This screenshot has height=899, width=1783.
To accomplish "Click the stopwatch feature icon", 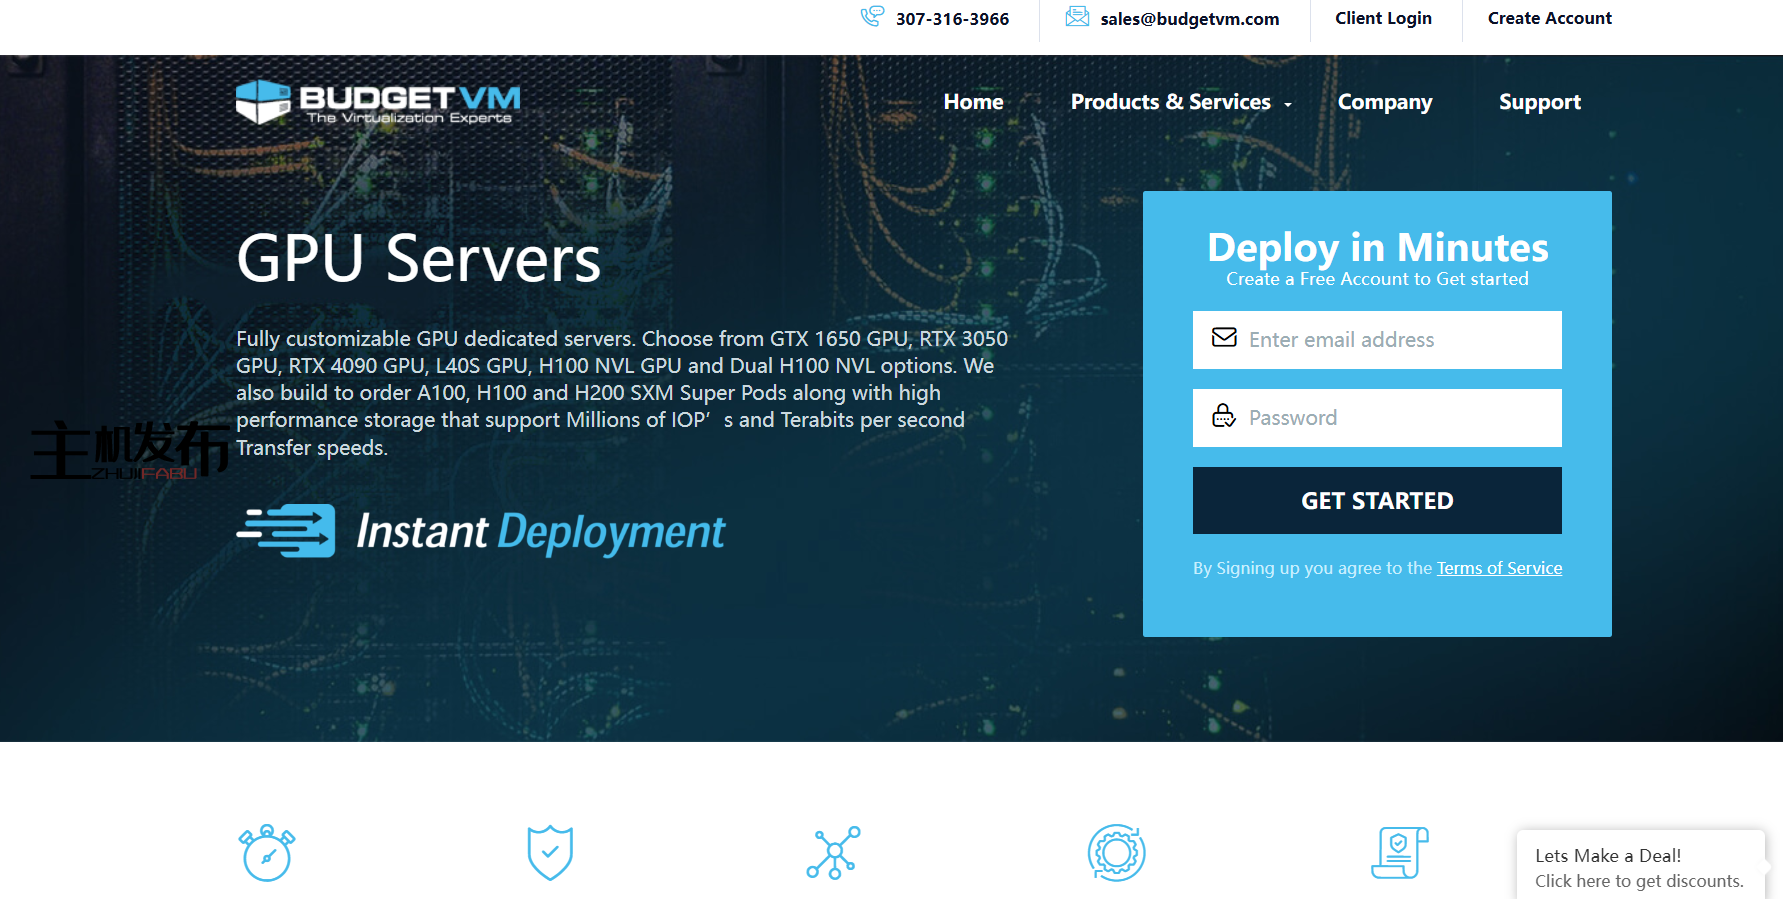I will (x=267, y=853).
